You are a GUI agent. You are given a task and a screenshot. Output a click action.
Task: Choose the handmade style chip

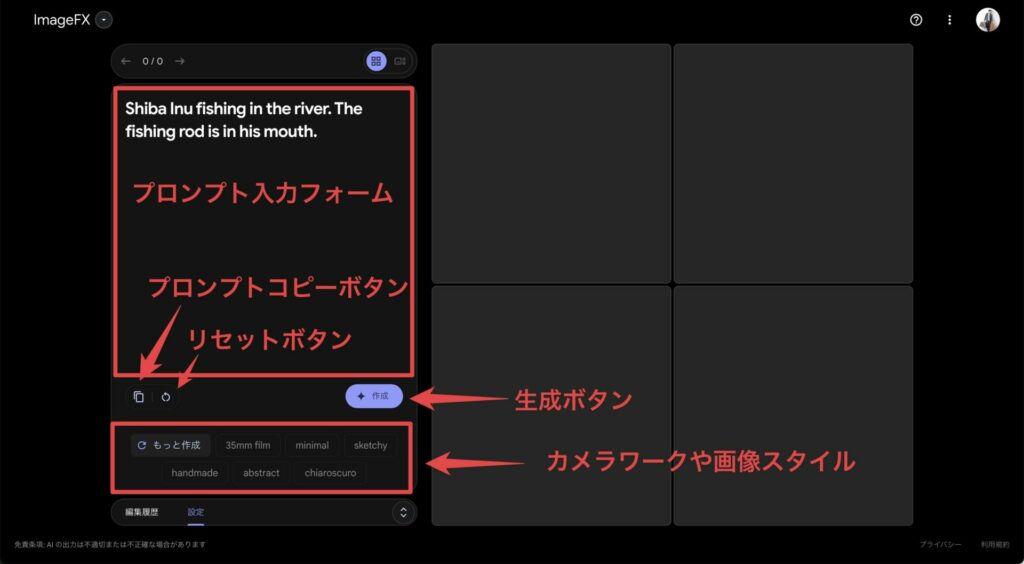tap(195, 472)
